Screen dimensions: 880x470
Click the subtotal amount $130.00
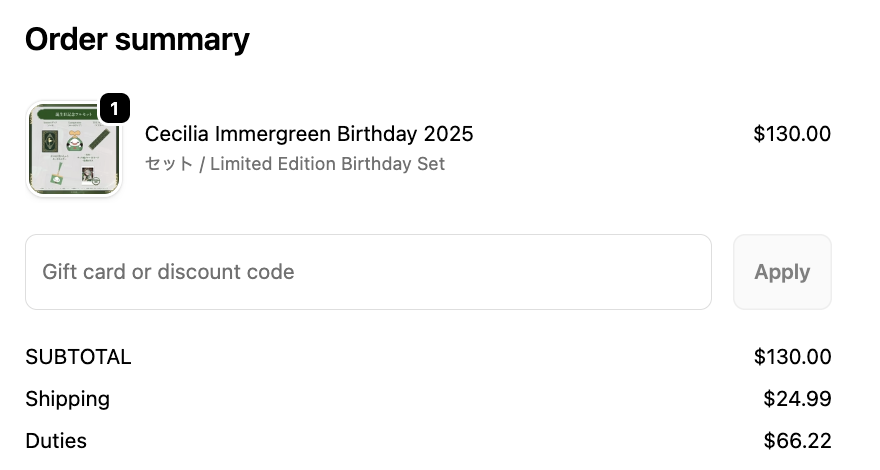791,357
